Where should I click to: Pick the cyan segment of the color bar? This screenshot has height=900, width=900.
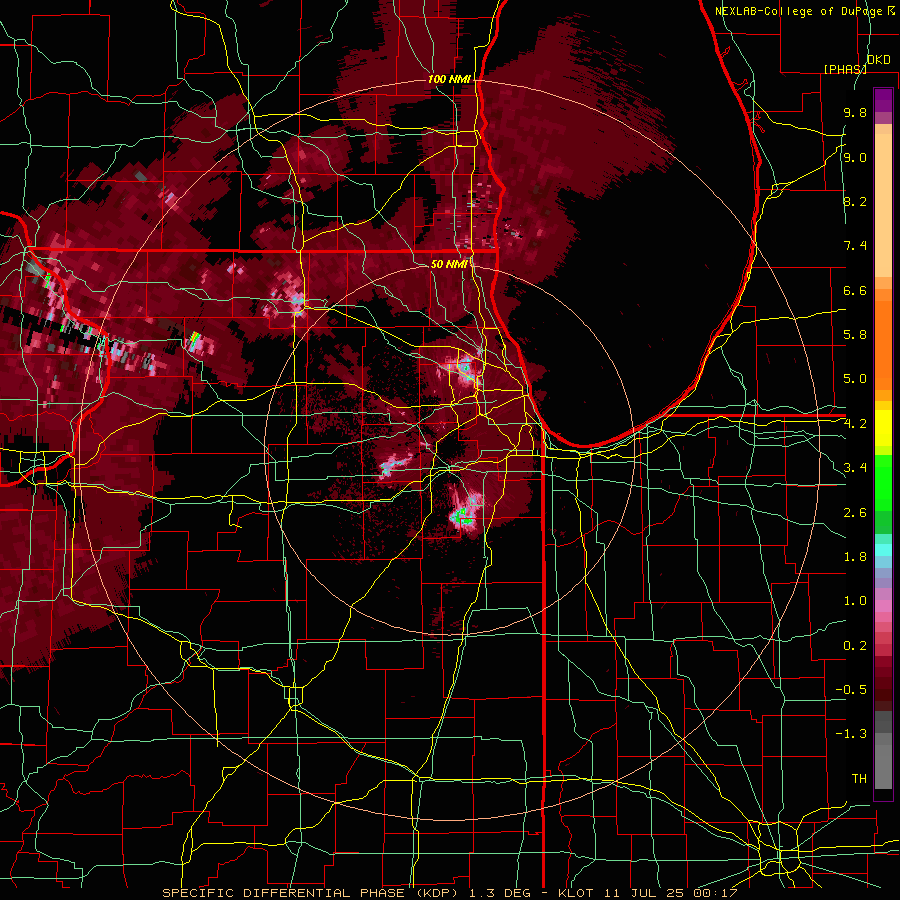(x=883, y=550)
